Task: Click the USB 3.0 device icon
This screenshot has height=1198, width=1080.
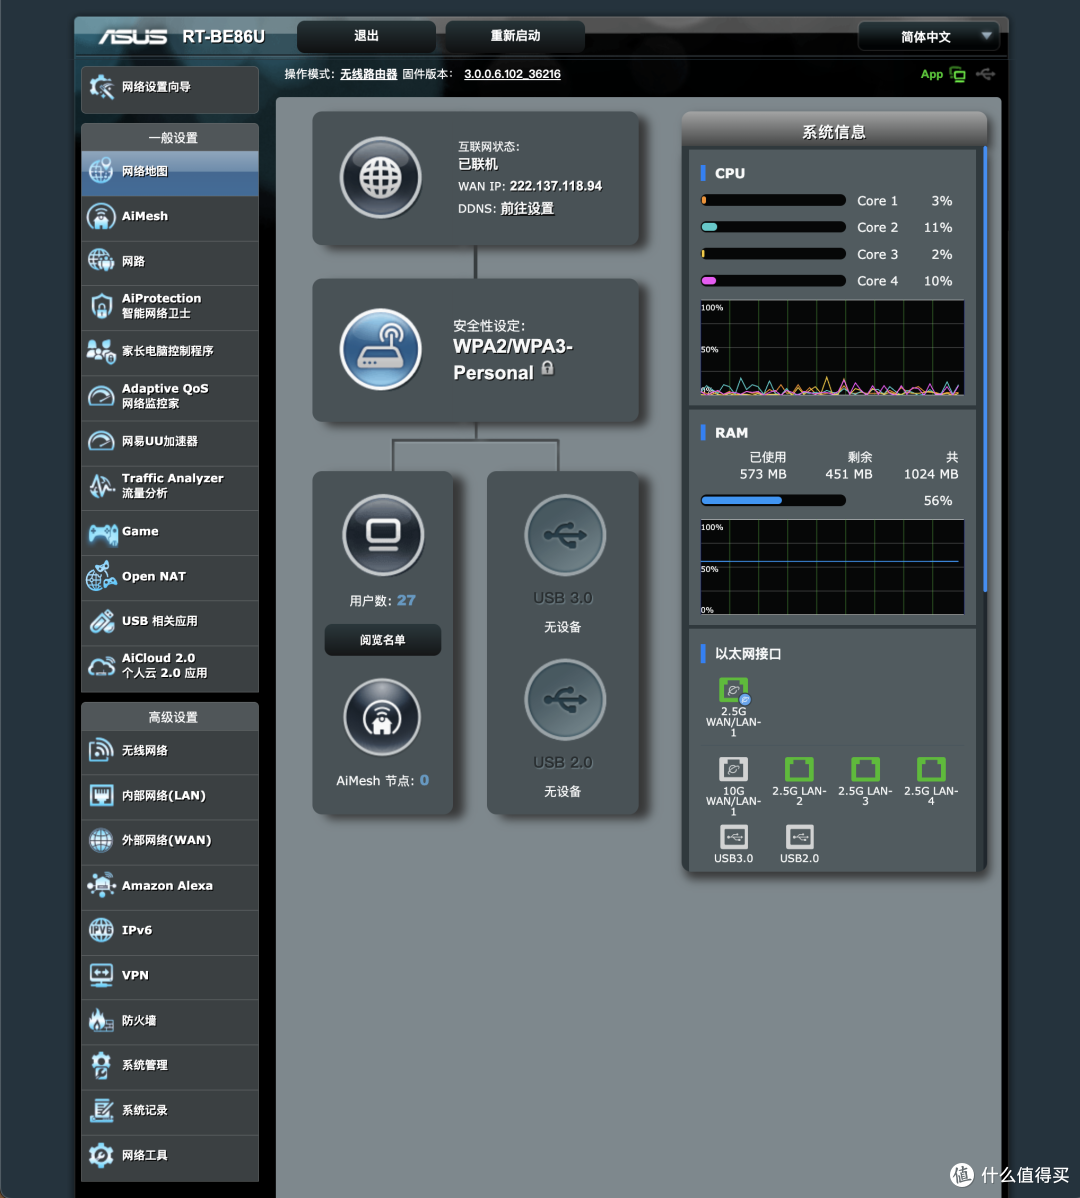Action: pos(564,535)
